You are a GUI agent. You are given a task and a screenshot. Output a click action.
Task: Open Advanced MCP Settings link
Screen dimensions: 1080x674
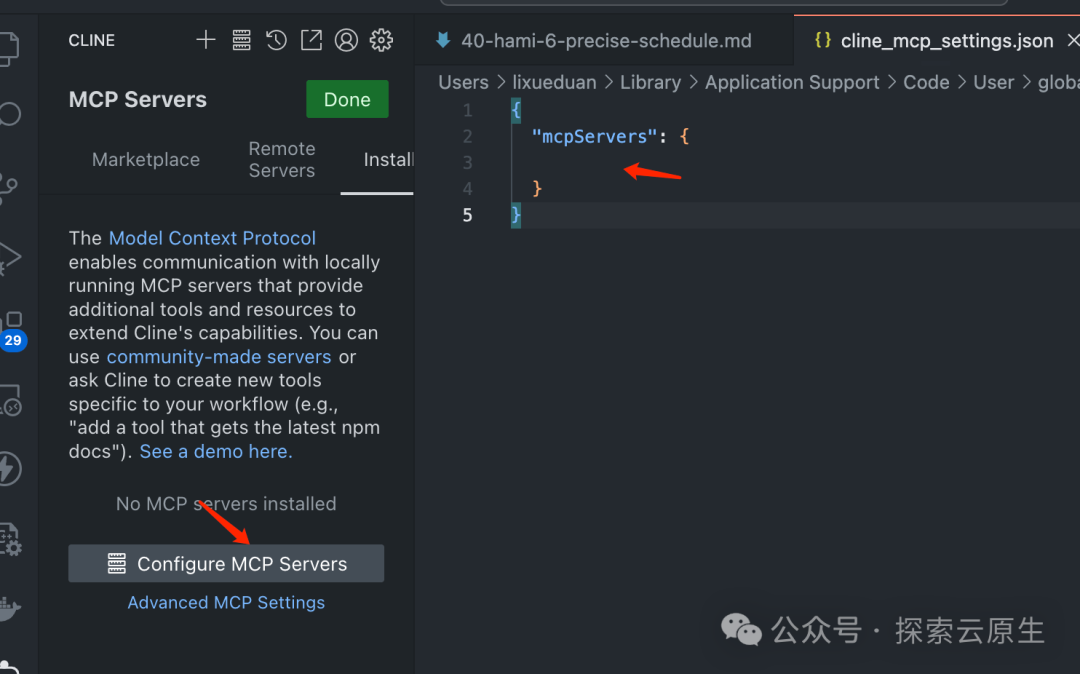(x=226, y=602)
